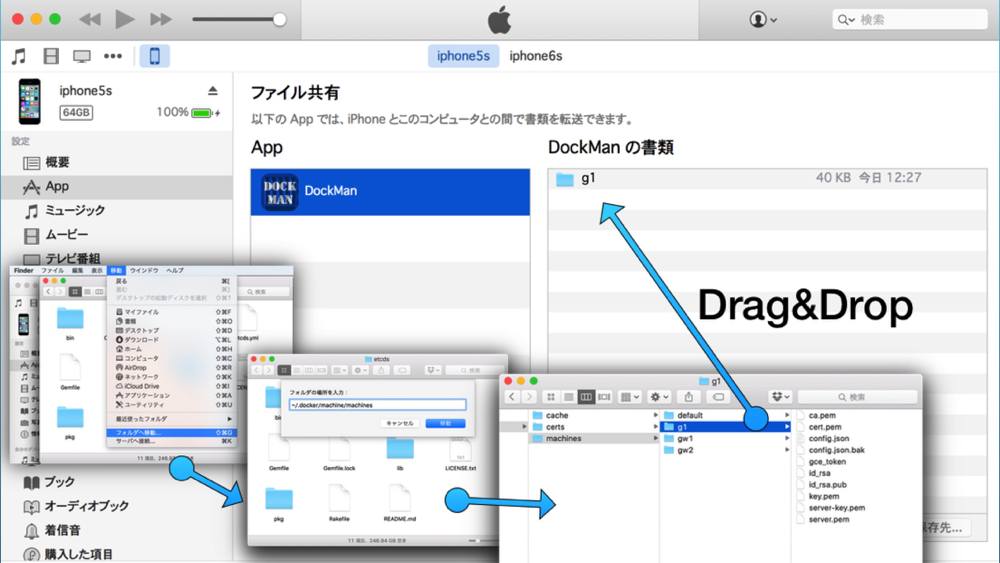Open the account user menu in iTunes

(763, 20)
